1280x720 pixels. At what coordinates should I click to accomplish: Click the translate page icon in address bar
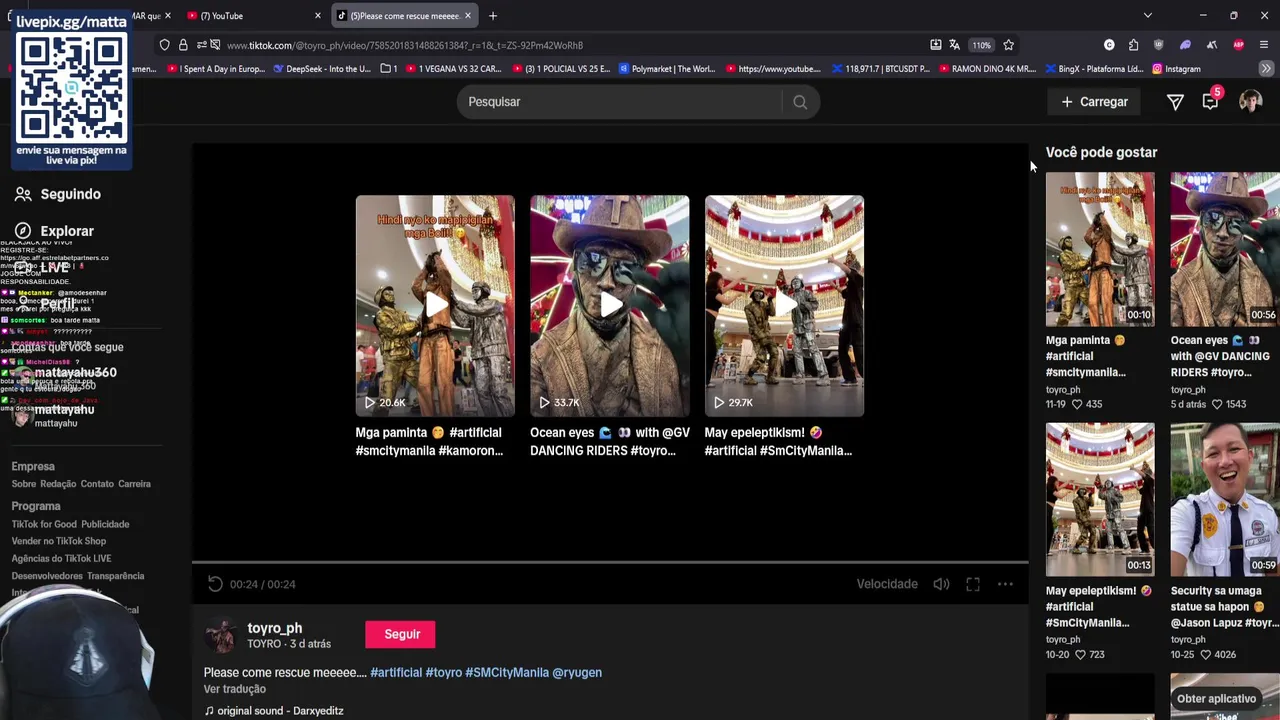(954, 45)
